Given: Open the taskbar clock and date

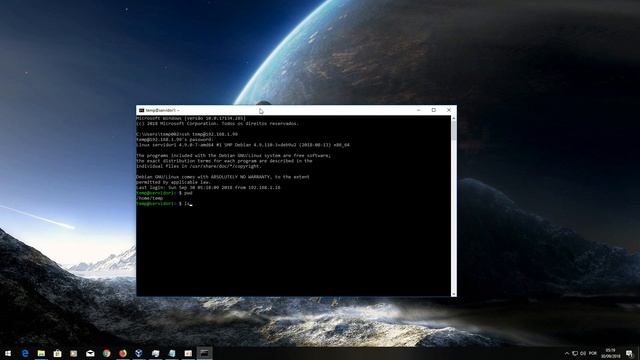Looking at the screenshot, I should click(610, 353).
